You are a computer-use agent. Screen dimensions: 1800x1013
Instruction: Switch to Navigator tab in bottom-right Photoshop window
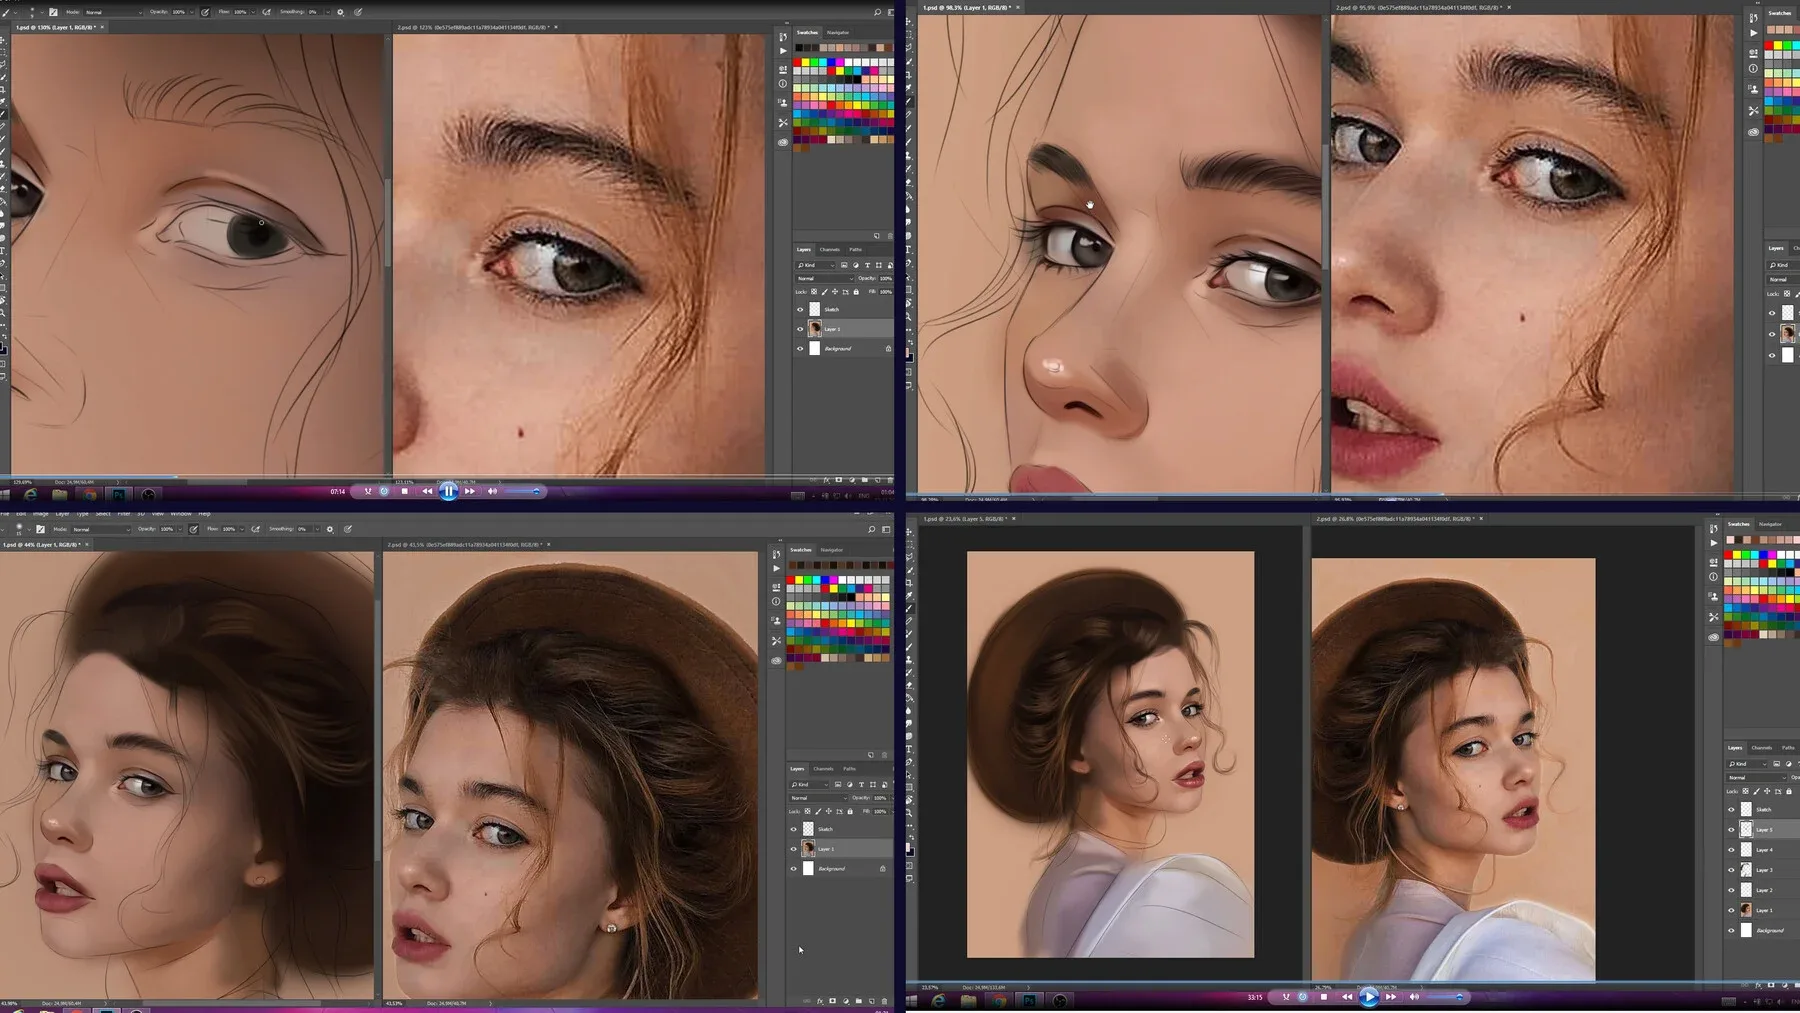pyautogui.click(x=1770, y=524)
